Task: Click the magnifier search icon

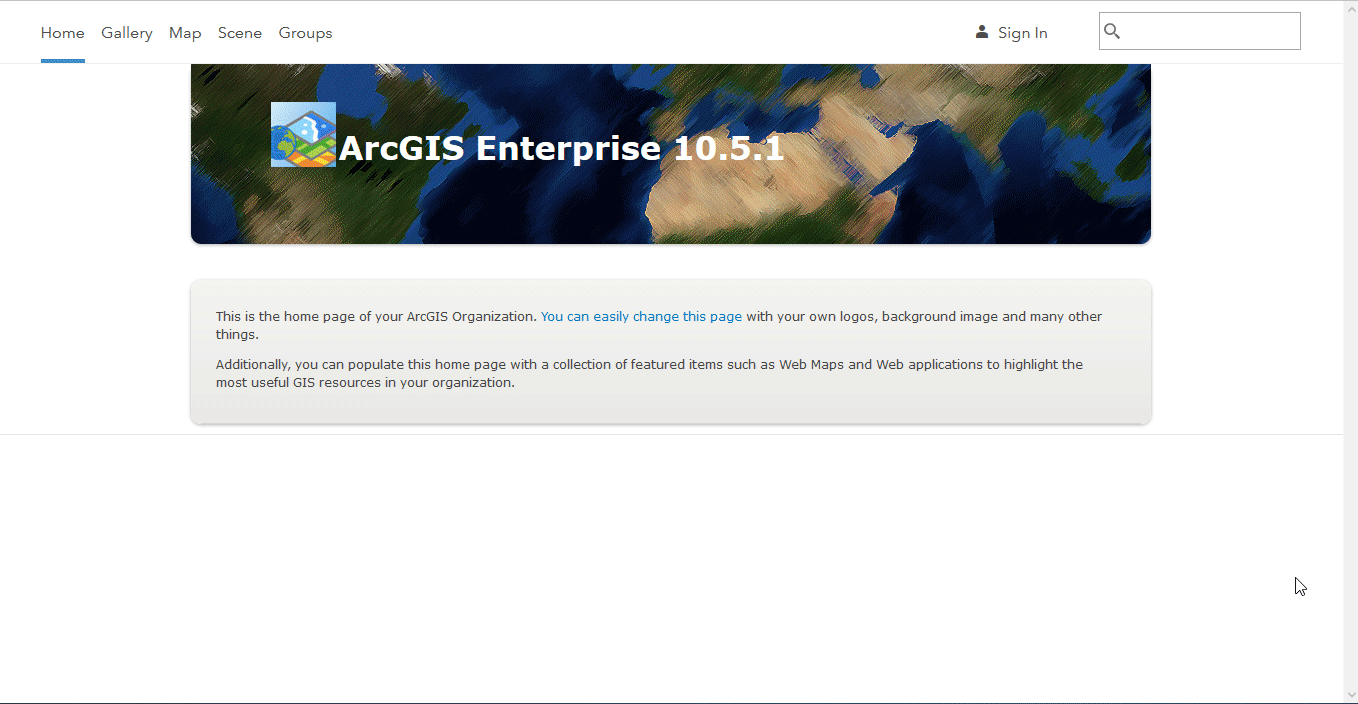Action: 1112,32
